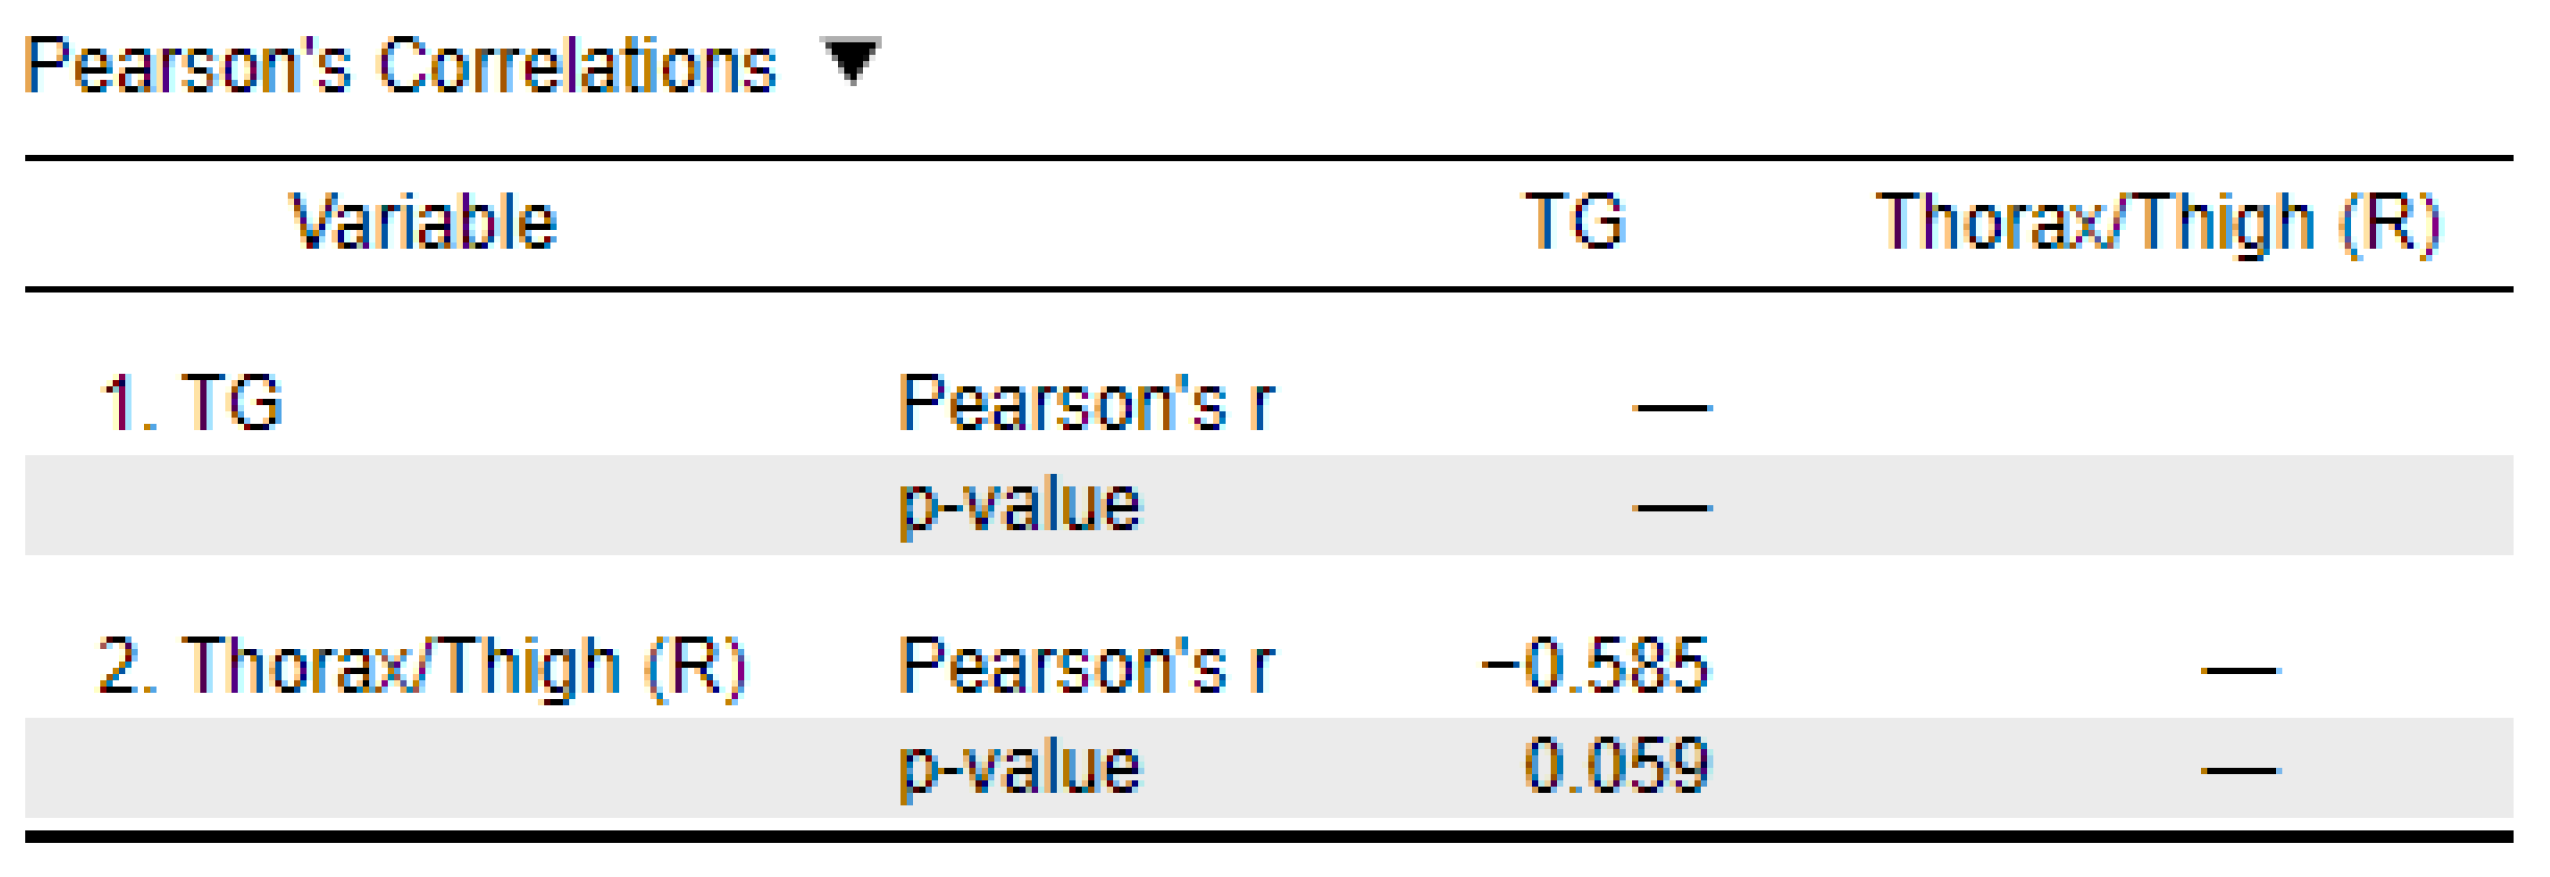
Task: Click the Pearson's Correlations table title
Action: click(x=400, y=66)
